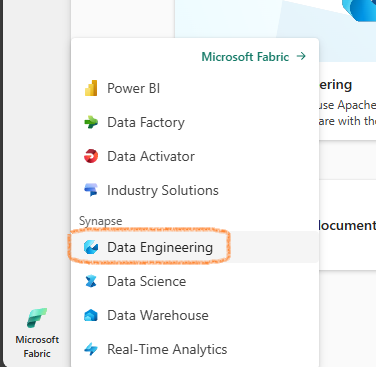Open Industry Solutions experience
The height and width of the screenshot is (367, 376).
[163, 190]
